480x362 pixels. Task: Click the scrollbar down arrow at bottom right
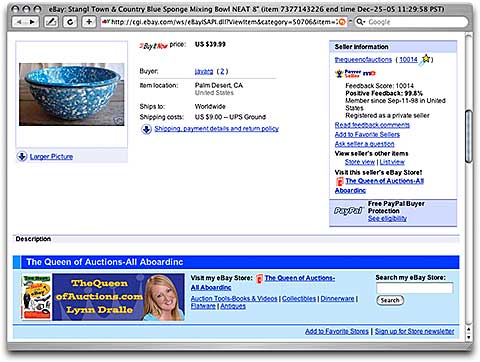(468, 337)
